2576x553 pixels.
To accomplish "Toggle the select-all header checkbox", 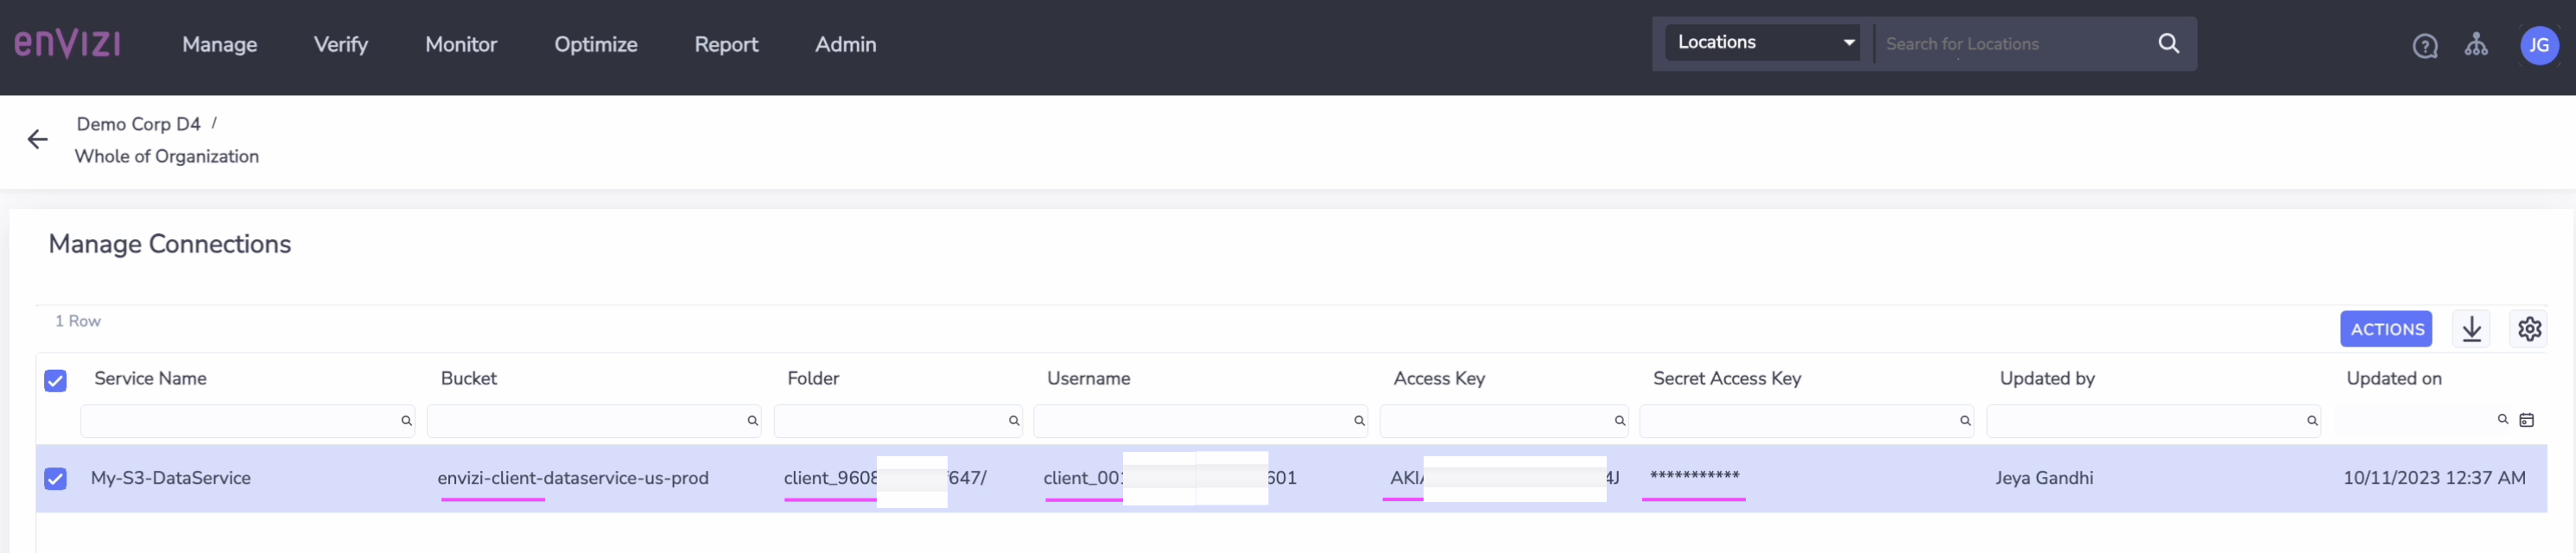I will pyautogui.click(x=56, y=381).
